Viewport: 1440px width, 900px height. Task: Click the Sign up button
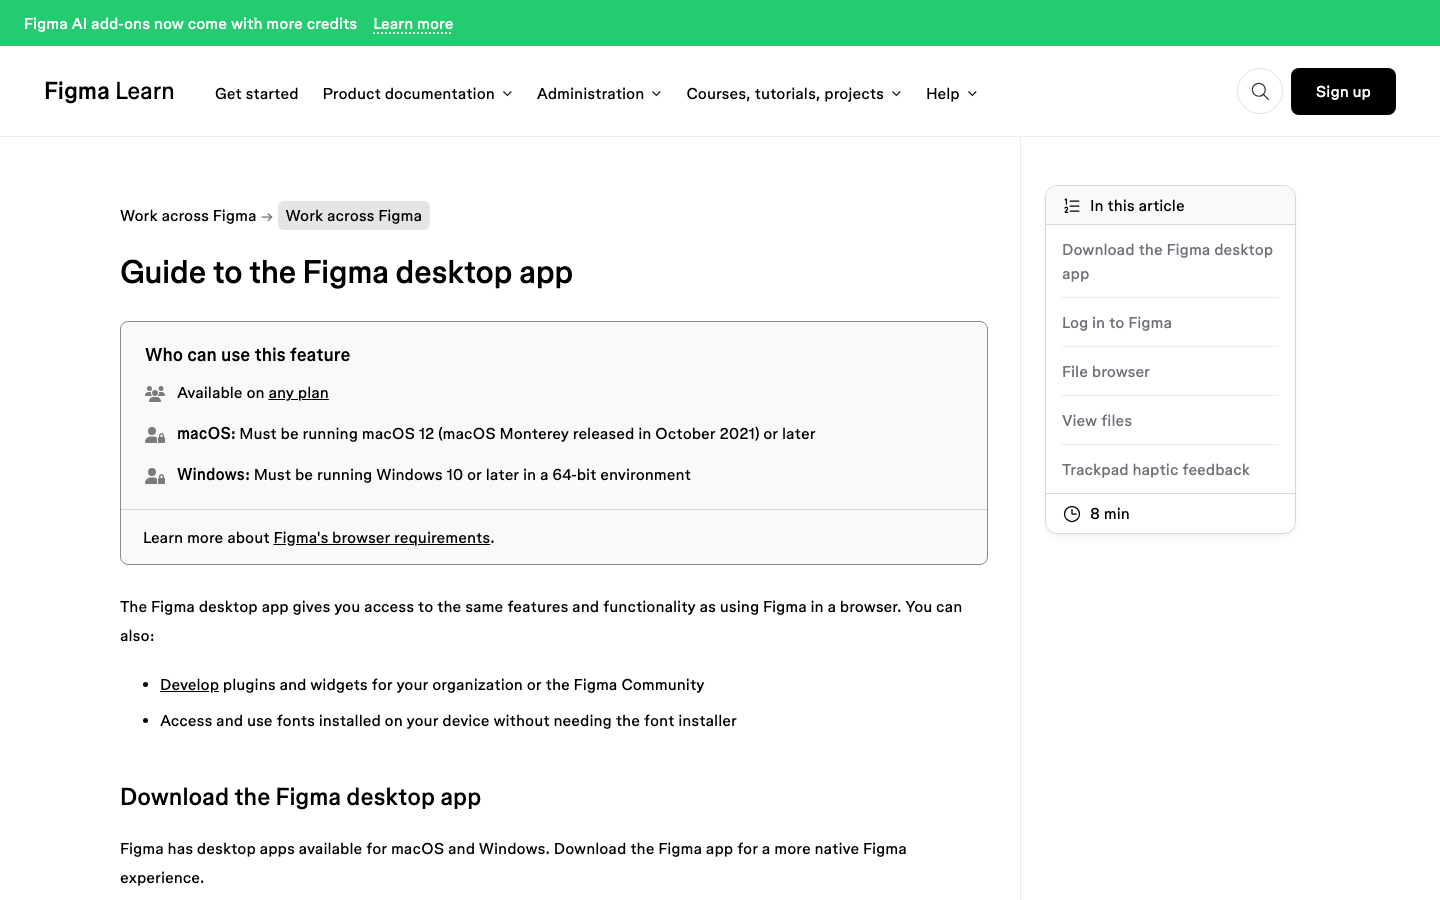point(1343,91)
